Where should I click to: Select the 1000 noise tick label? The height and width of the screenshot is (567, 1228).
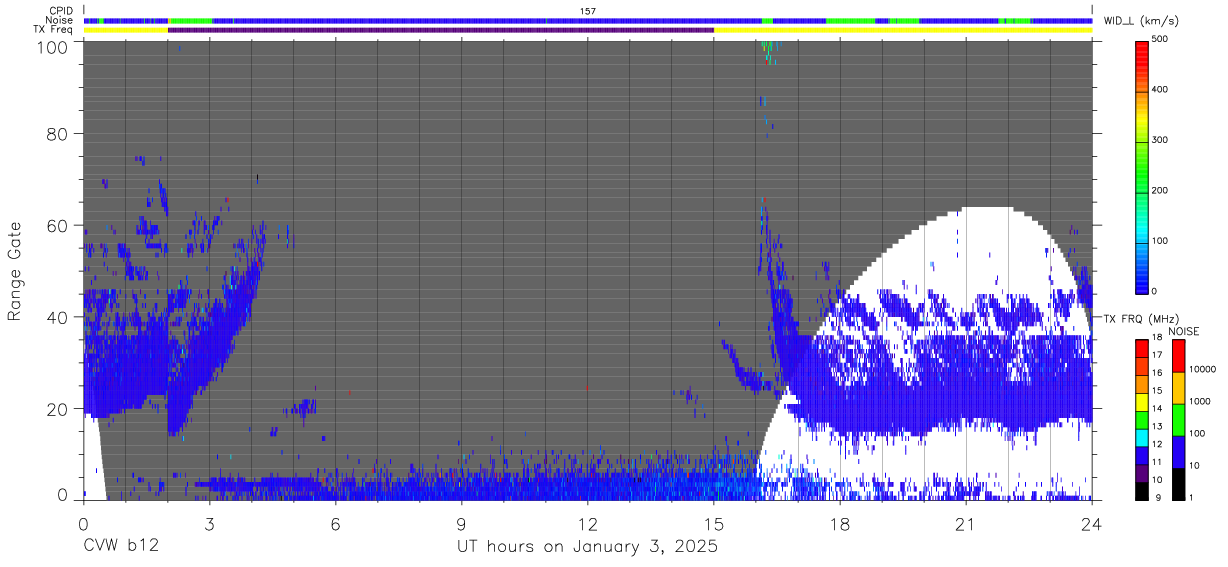click(1198, 402)
